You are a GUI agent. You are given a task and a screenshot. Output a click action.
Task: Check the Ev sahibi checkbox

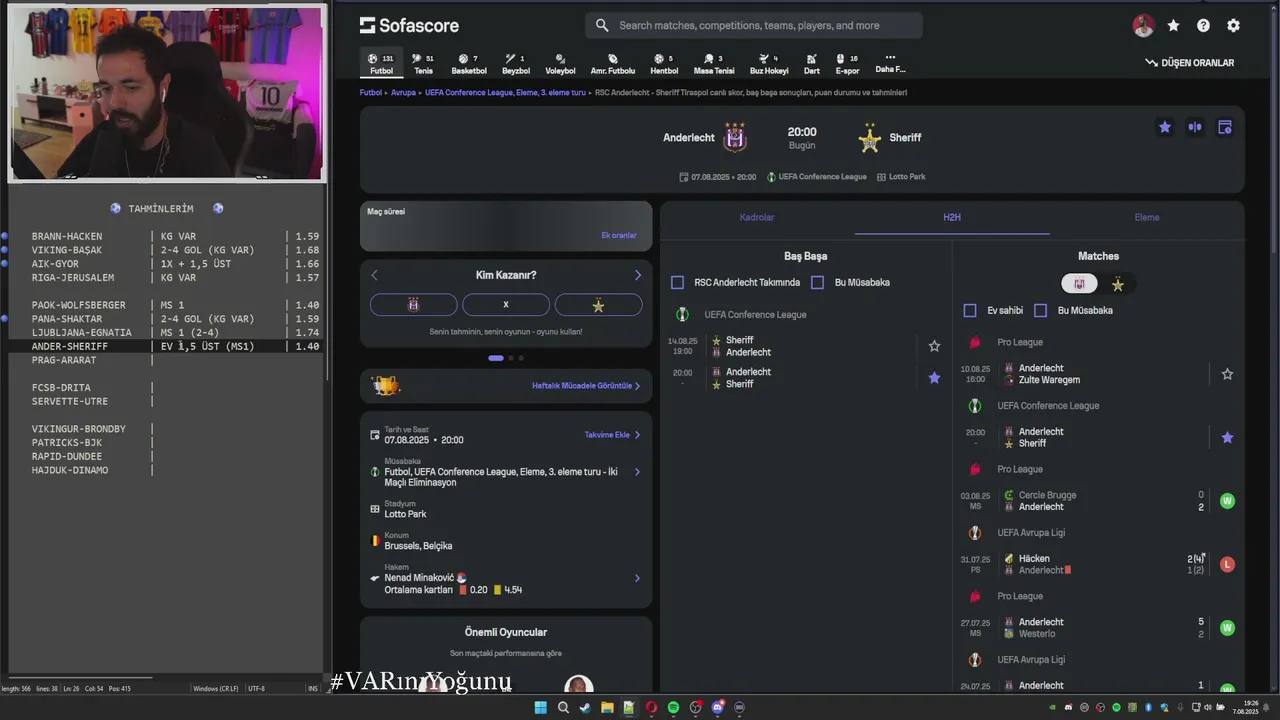point(969,311)
